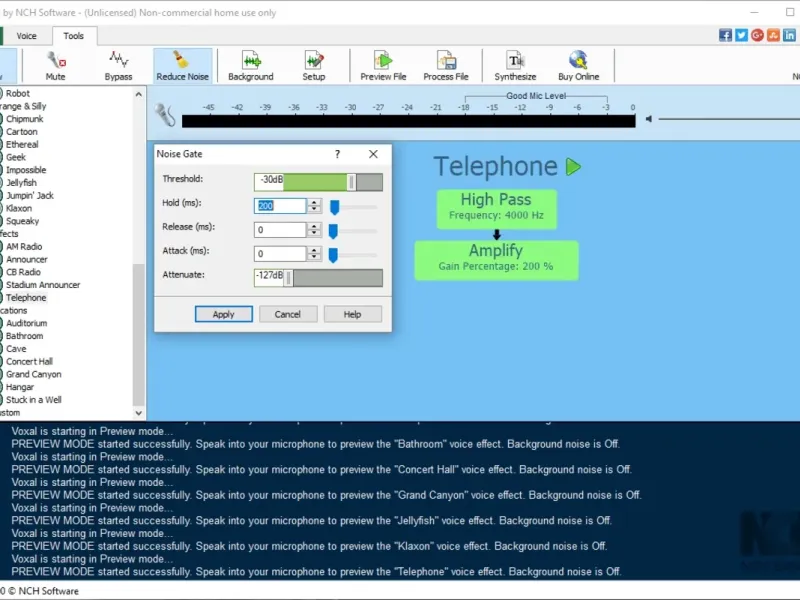Select the Chipmunk voice
800x600 pixels.
pyautogui.click(x=24, y=119)
